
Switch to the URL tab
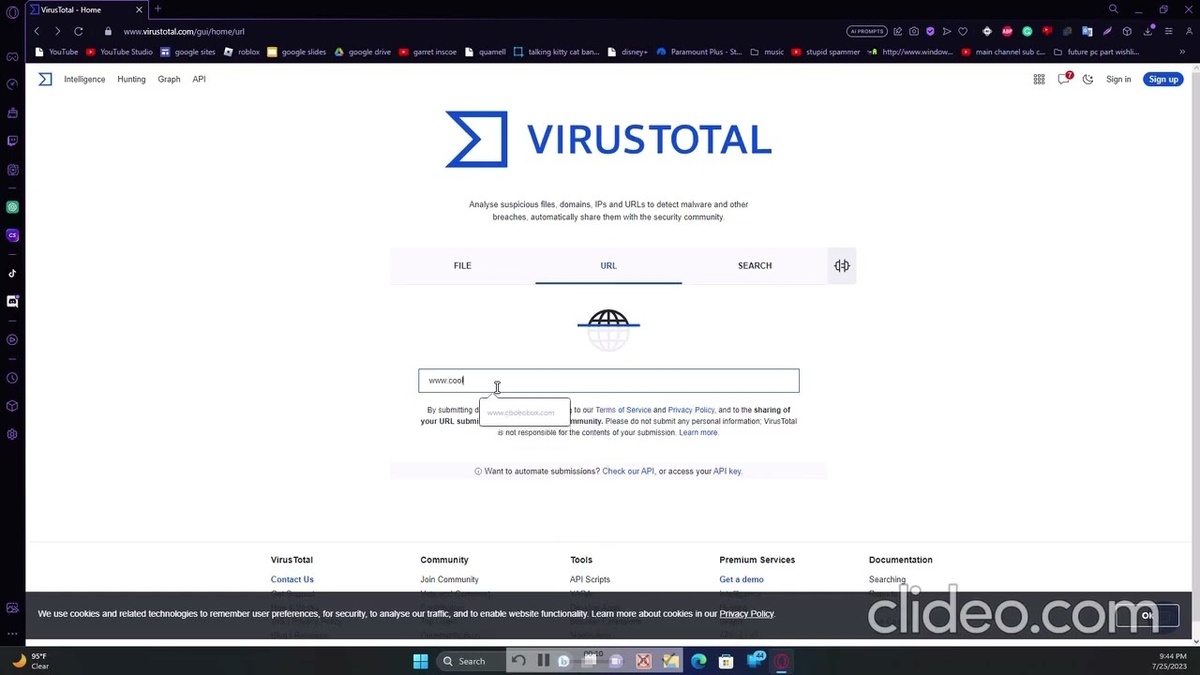608,266
